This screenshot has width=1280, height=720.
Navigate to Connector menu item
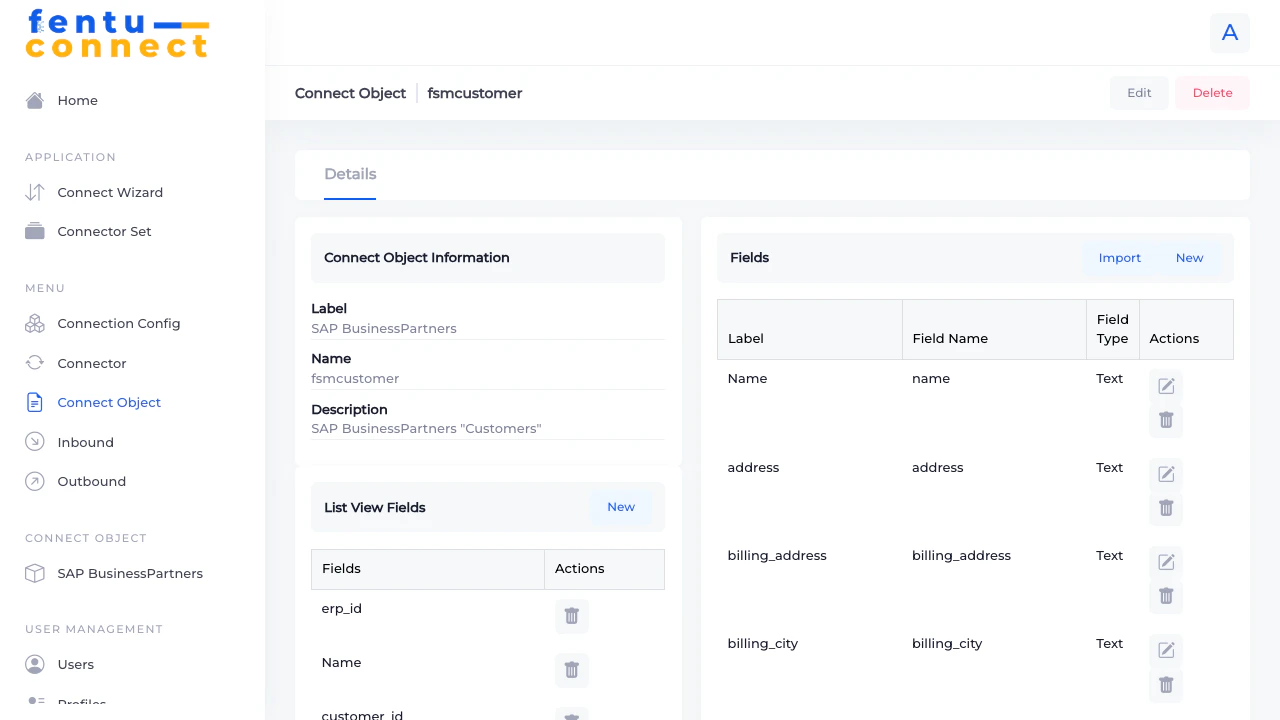click(92, 363)
